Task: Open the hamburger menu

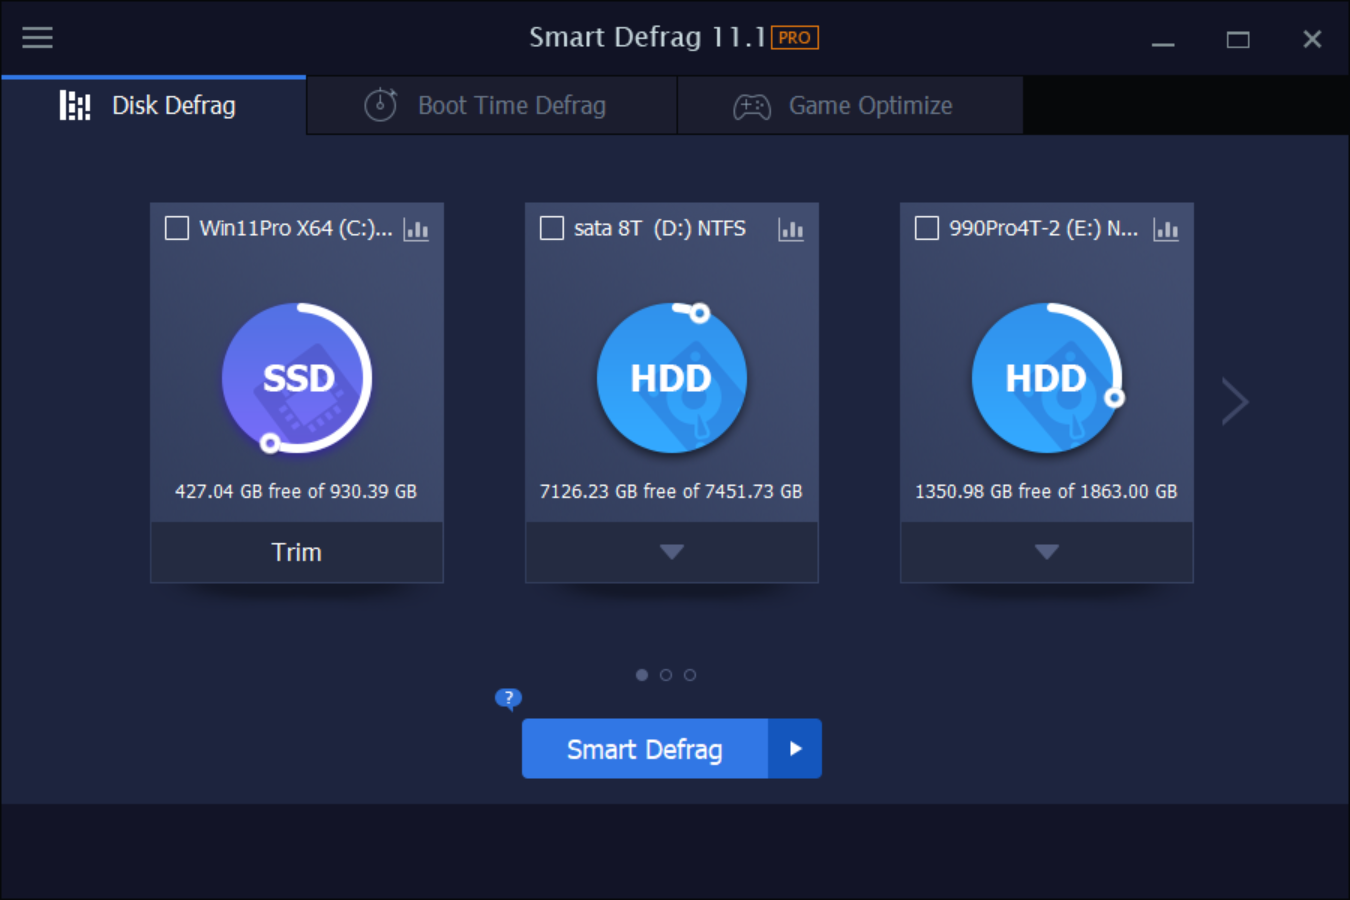Action: pyautogui.click(x=37, y=38)
